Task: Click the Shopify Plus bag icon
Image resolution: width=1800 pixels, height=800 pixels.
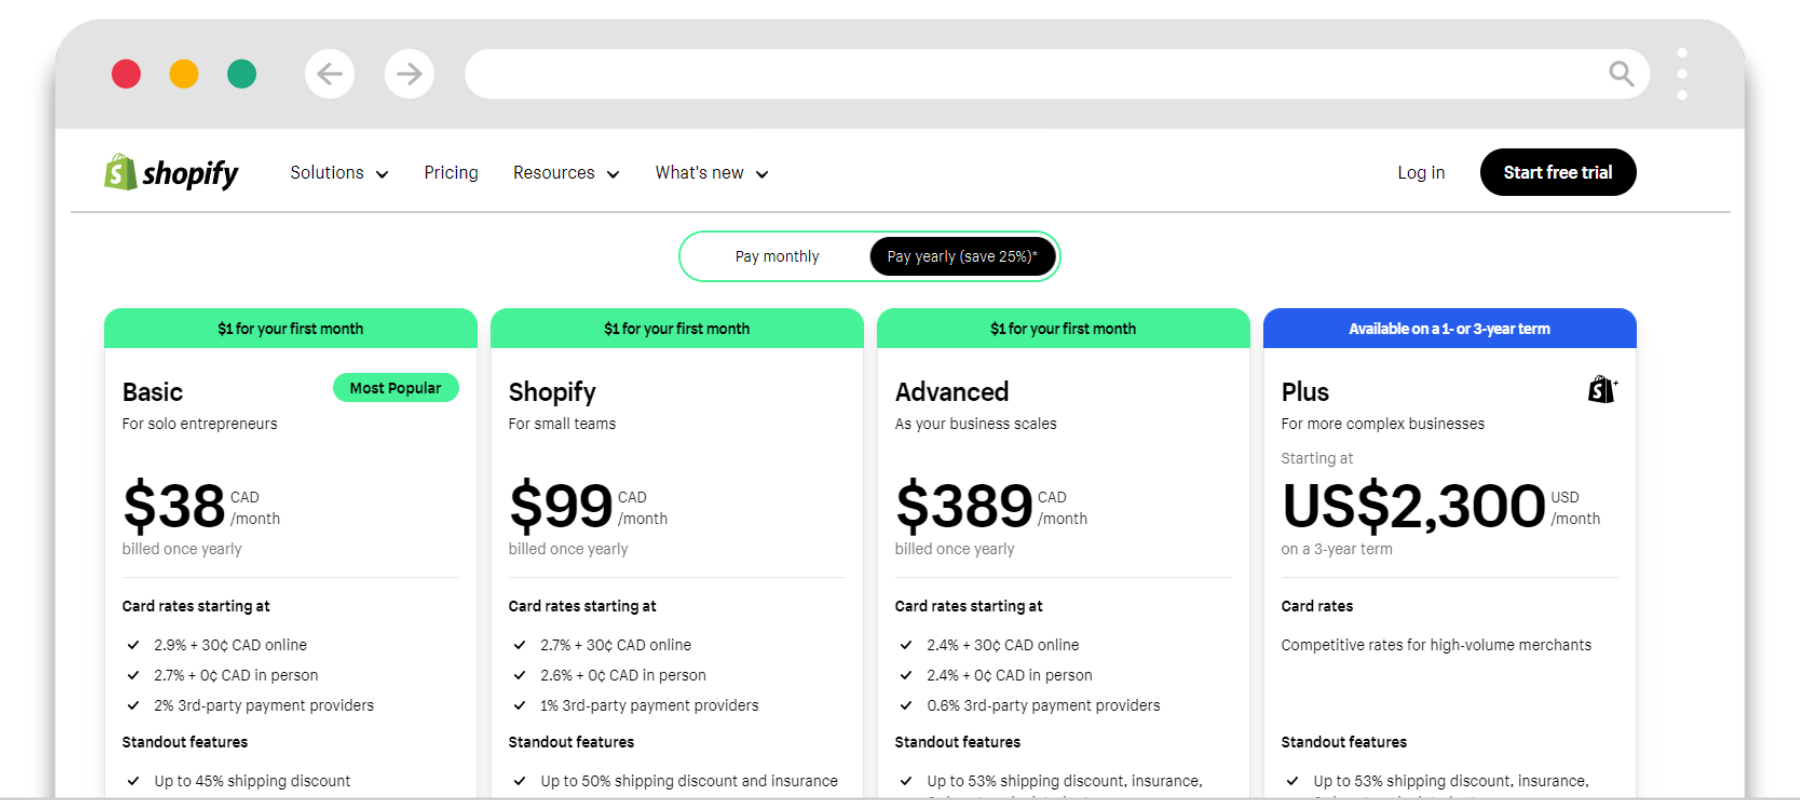Action: click(1602, 389)
